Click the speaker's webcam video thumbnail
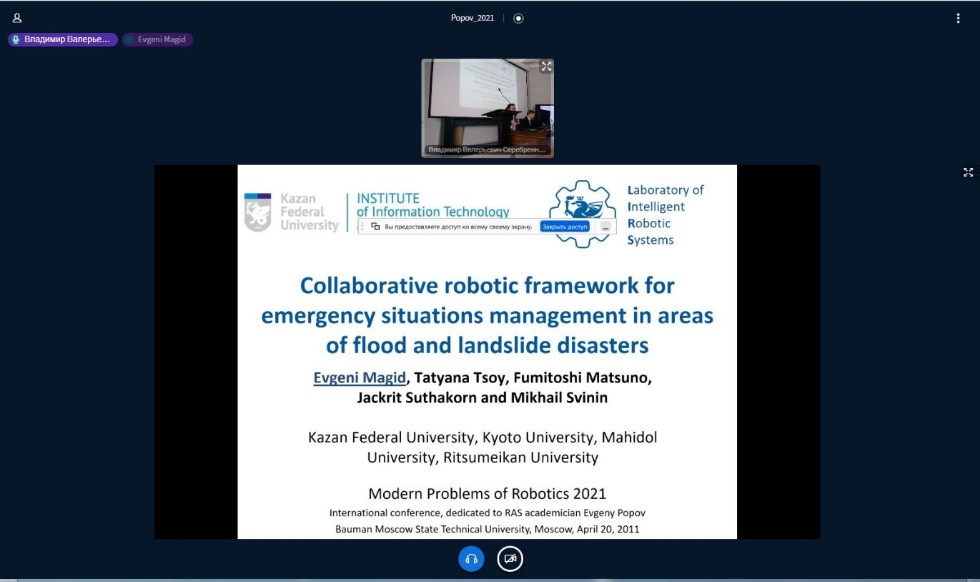 click(487, 105)
